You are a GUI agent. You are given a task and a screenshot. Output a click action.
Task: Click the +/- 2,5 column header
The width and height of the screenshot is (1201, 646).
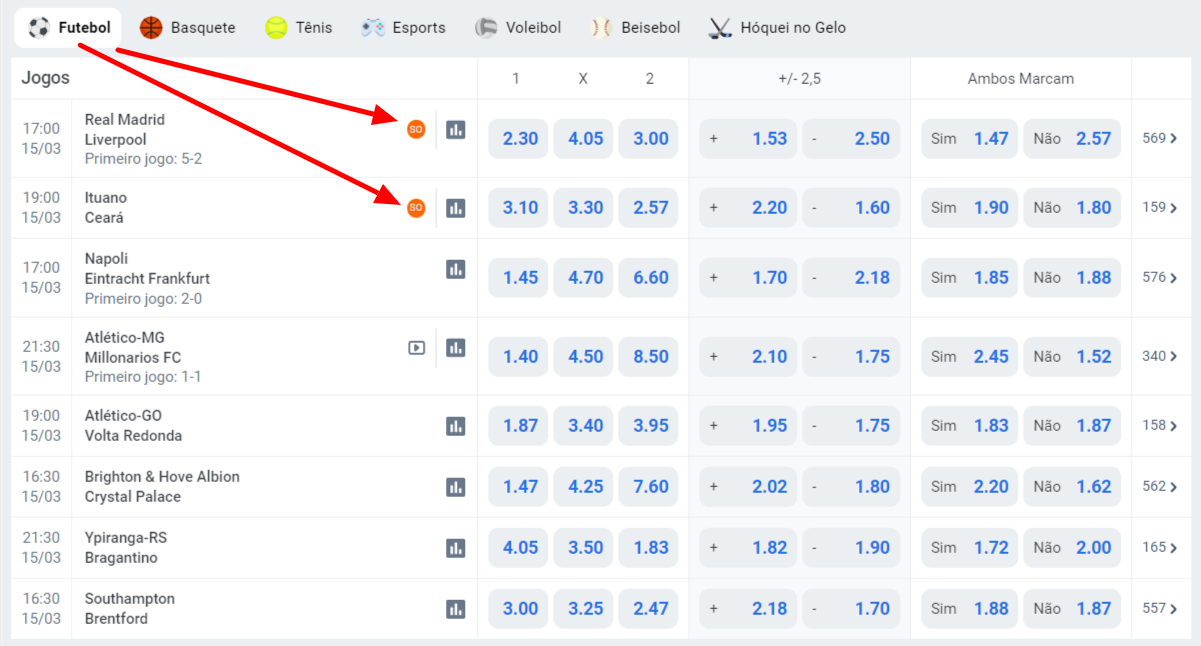pos(799,78)
